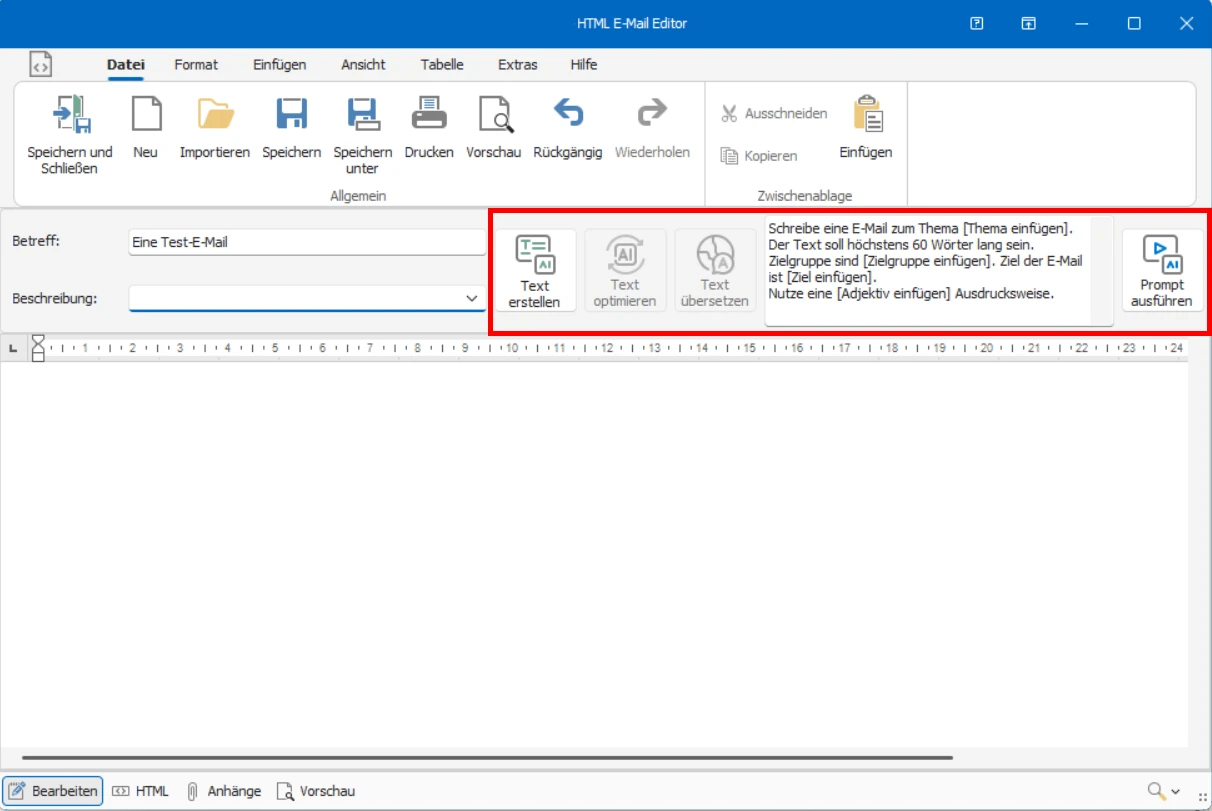The height and width of the screenshot is (811, 1212).
Task: Open the Extras ribbon tab
Action: (x=518, y=64)
